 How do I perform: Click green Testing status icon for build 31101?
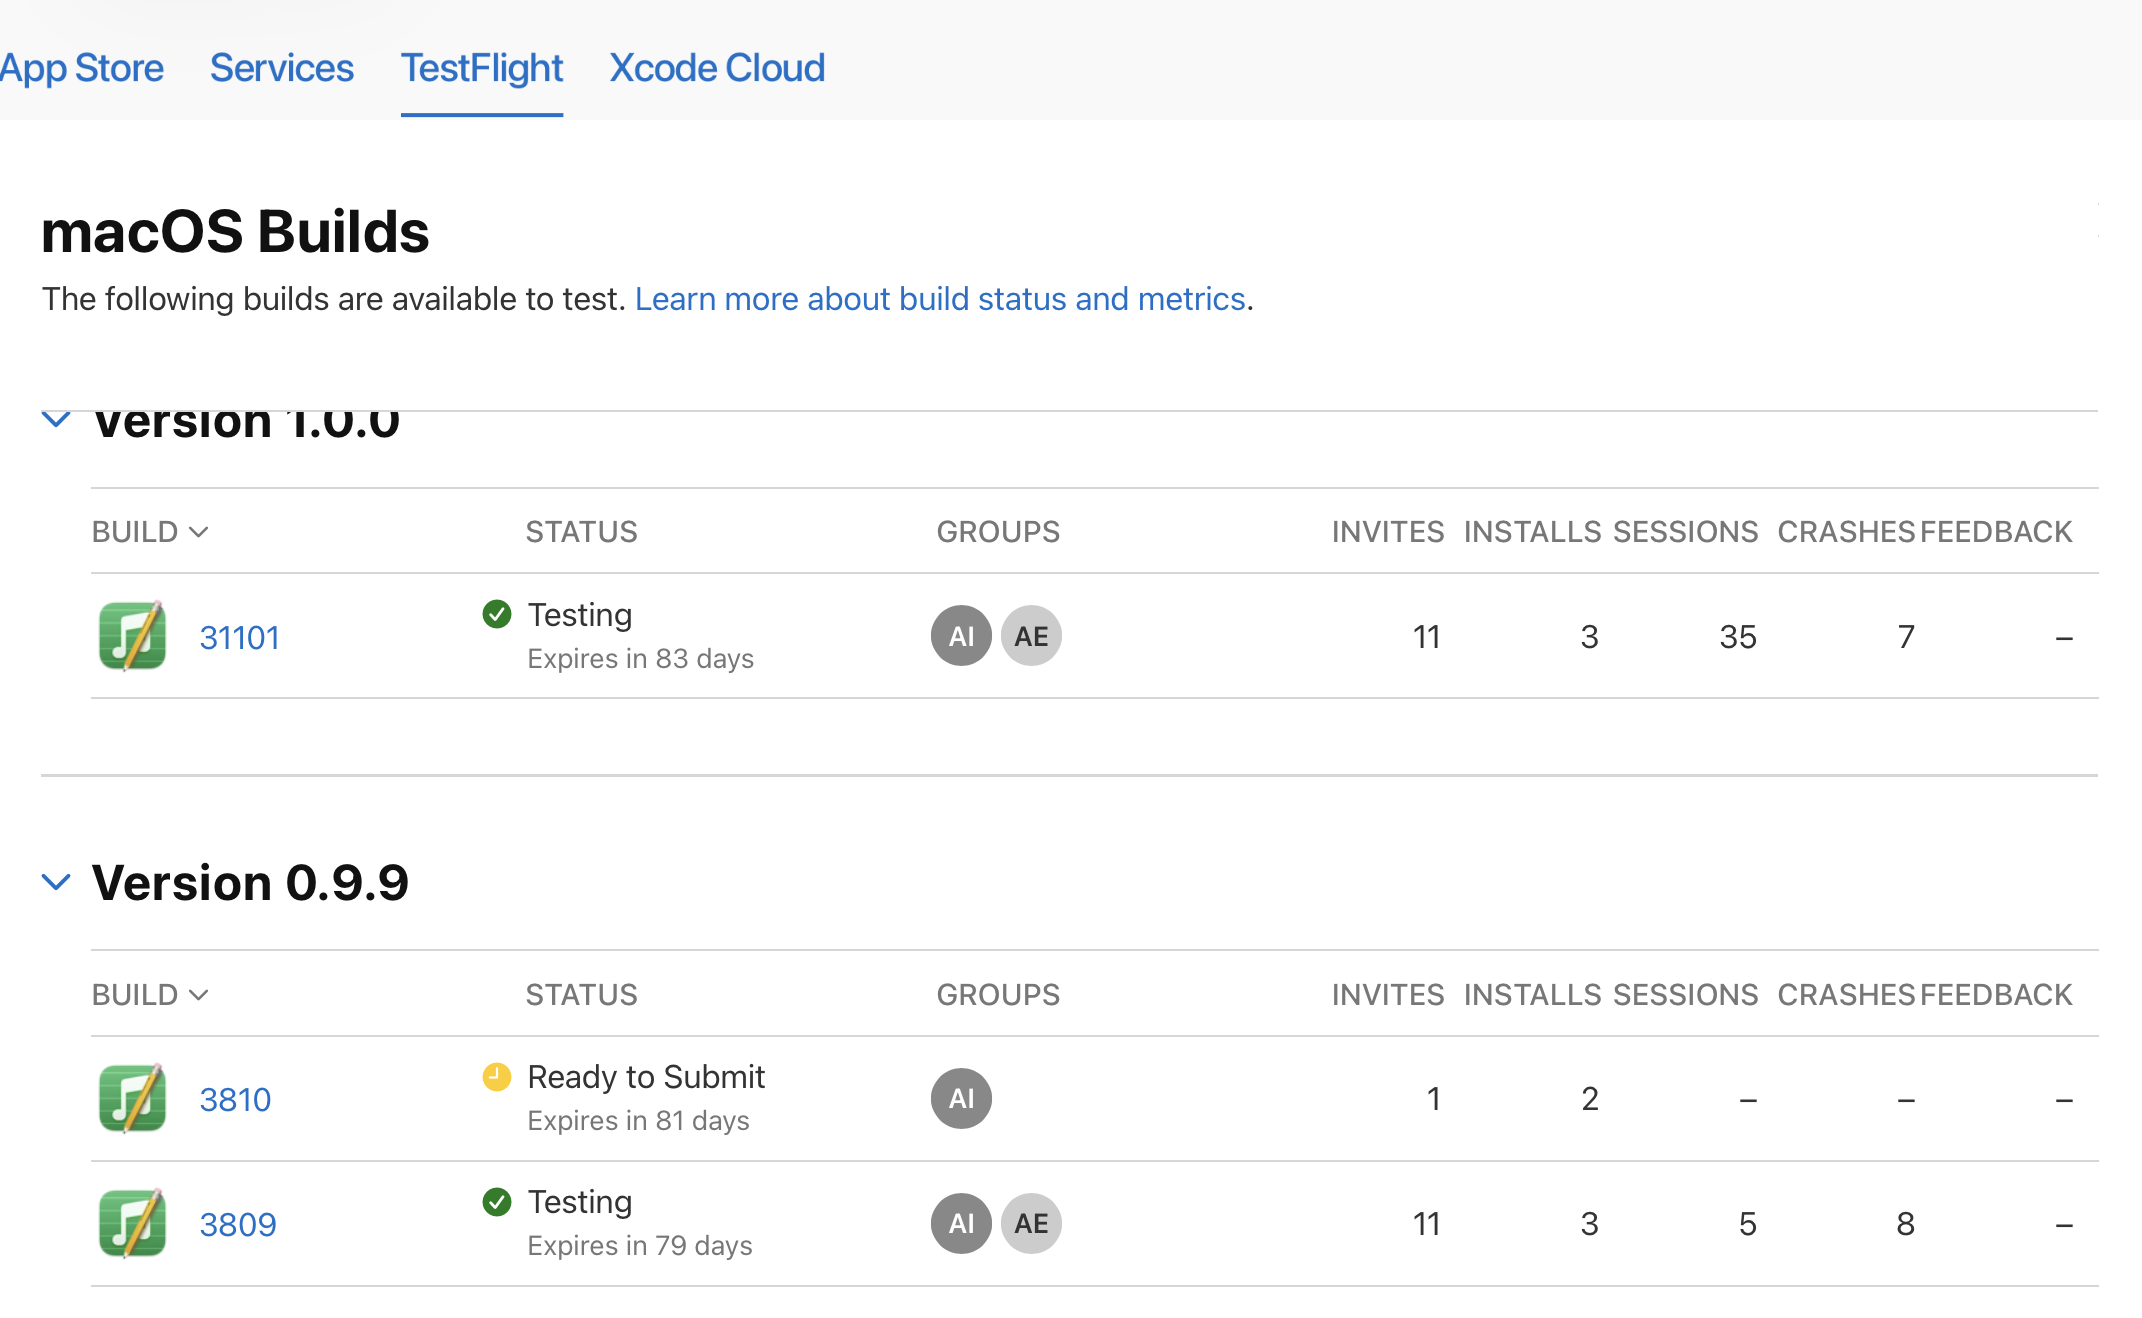click(x=497, y=614)
